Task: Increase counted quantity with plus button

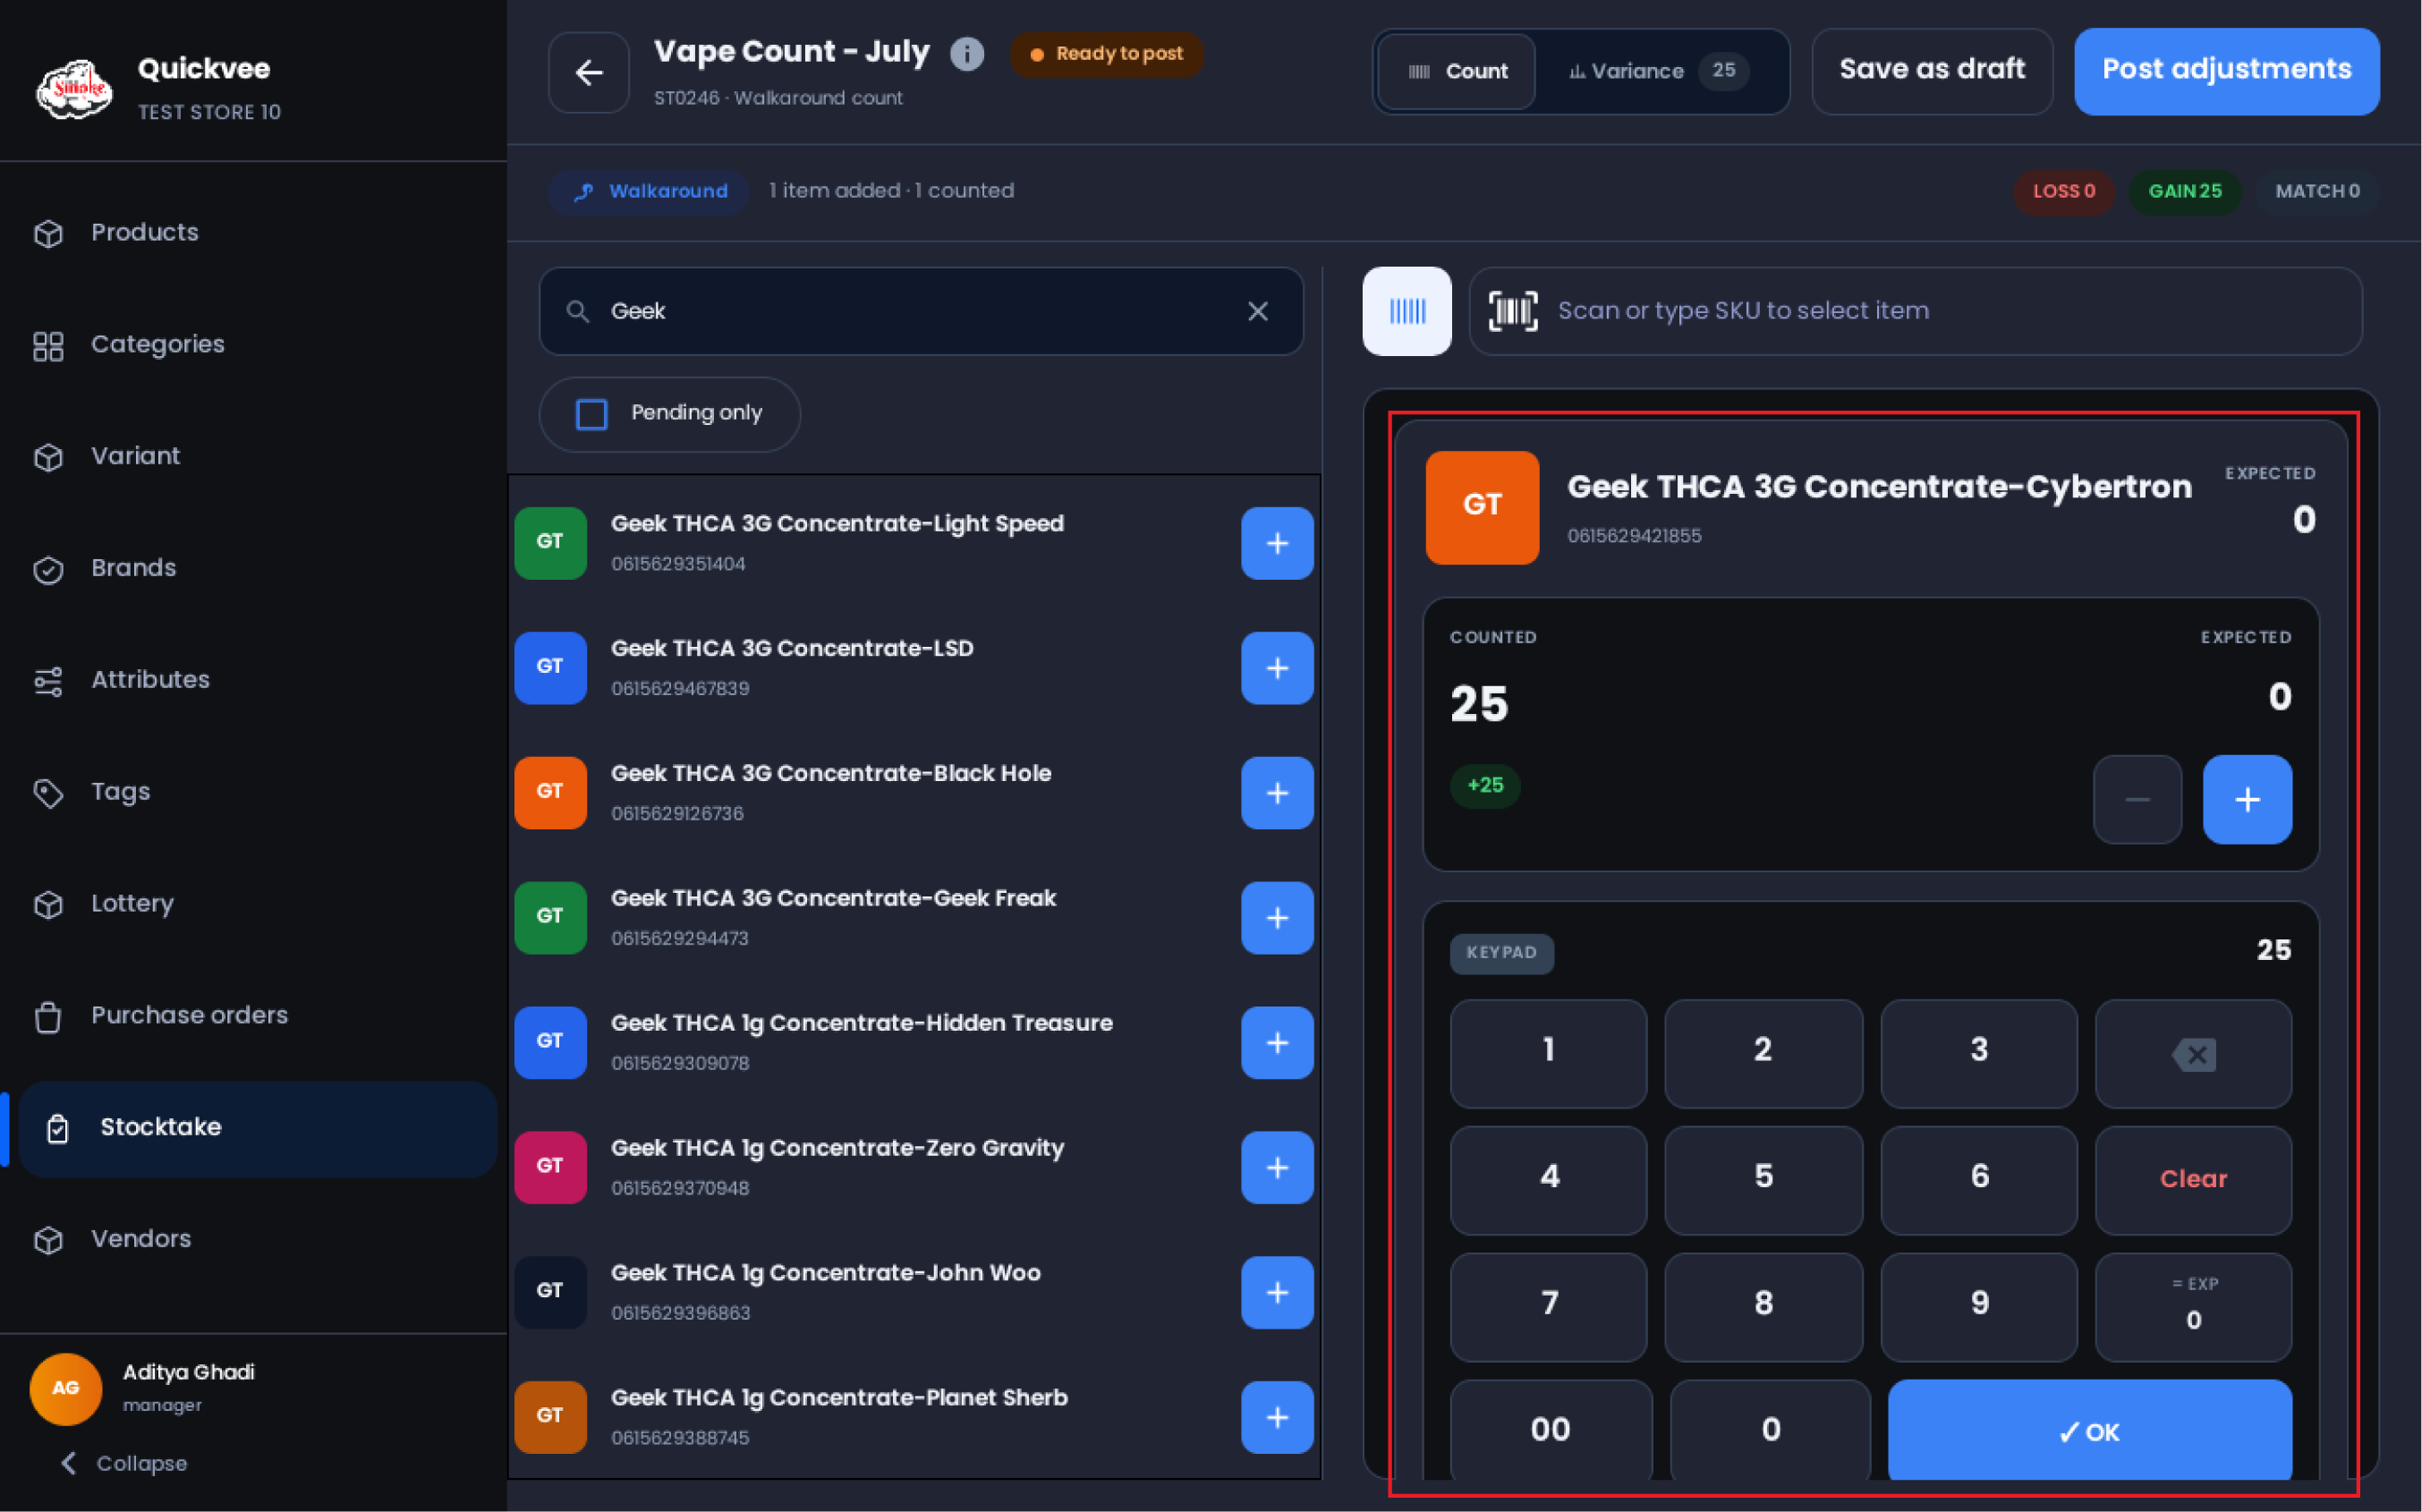Action: tap(2247, 800)
